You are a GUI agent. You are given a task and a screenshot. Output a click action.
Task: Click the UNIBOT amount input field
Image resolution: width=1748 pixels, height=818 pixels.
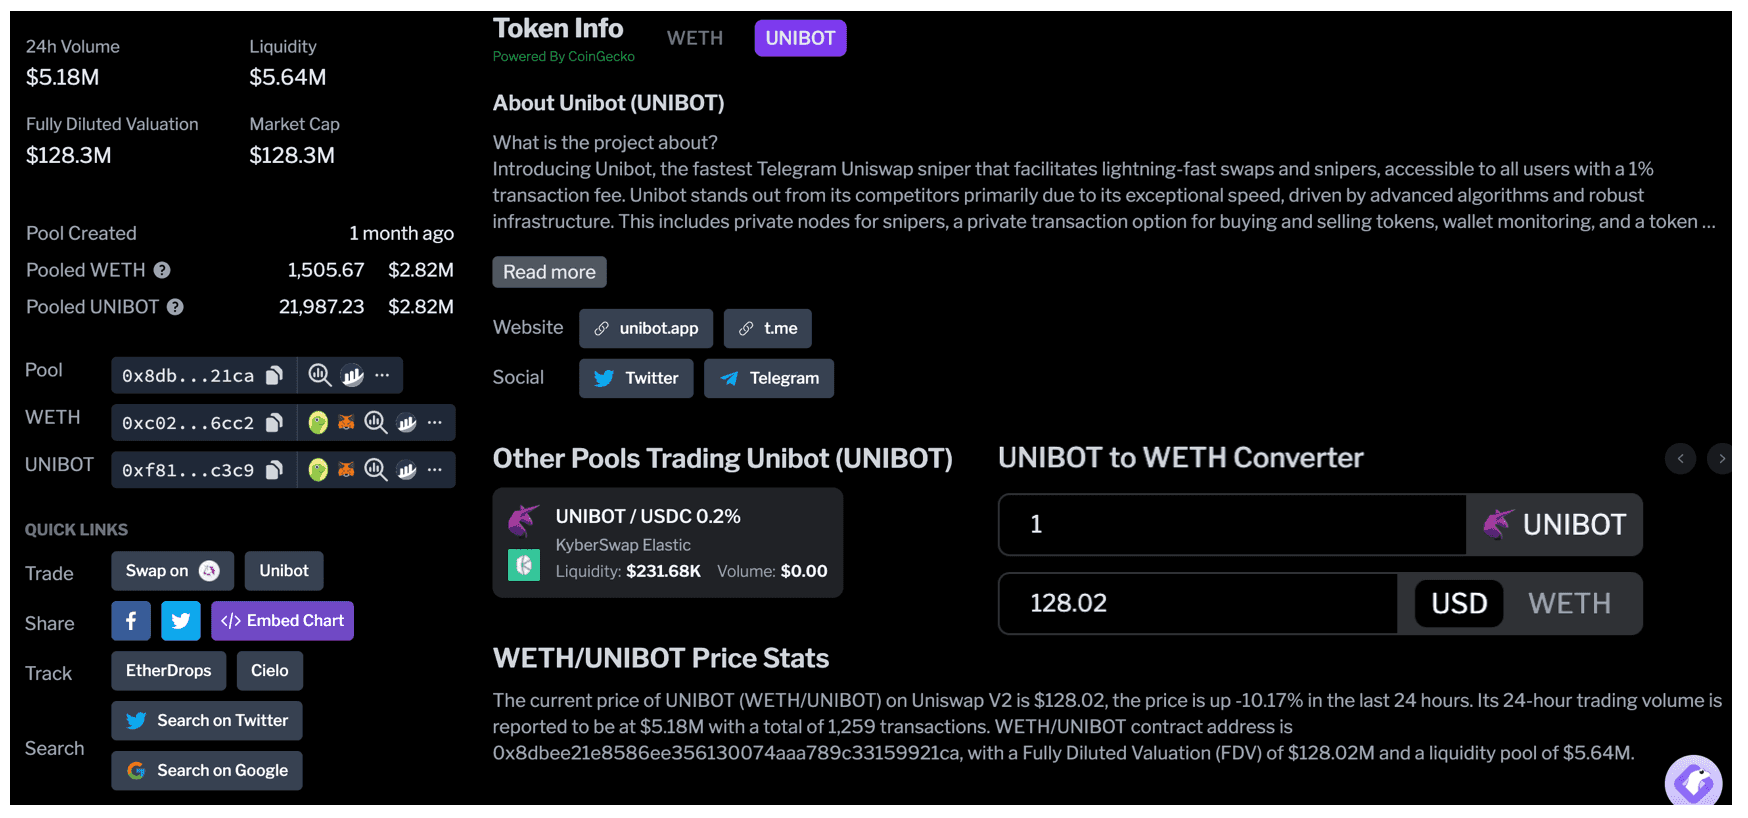tap(1232, 525)
